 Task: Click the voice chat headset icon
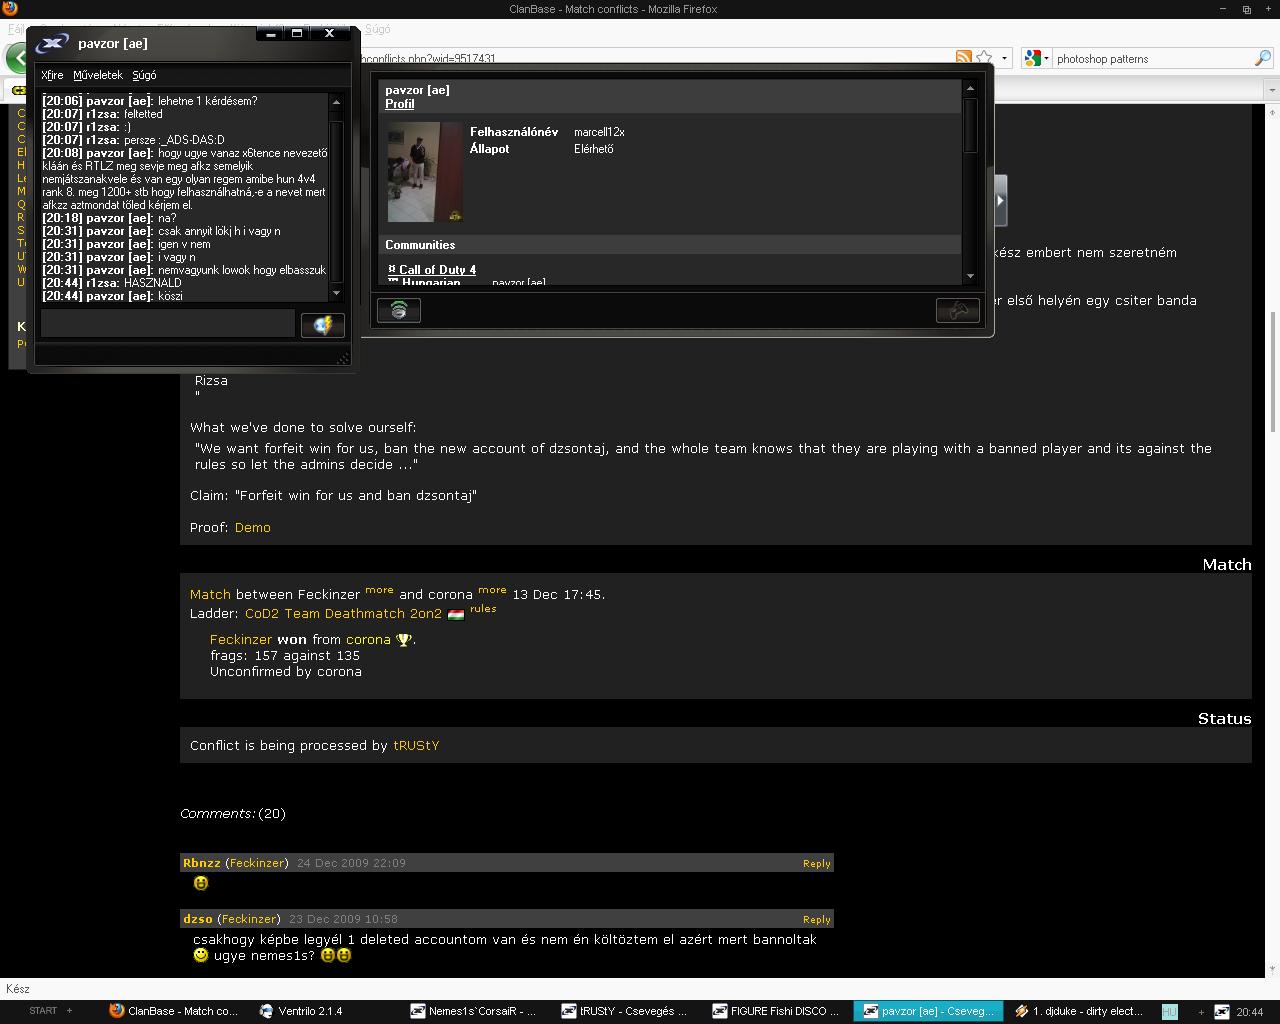(x=398, y=310)
